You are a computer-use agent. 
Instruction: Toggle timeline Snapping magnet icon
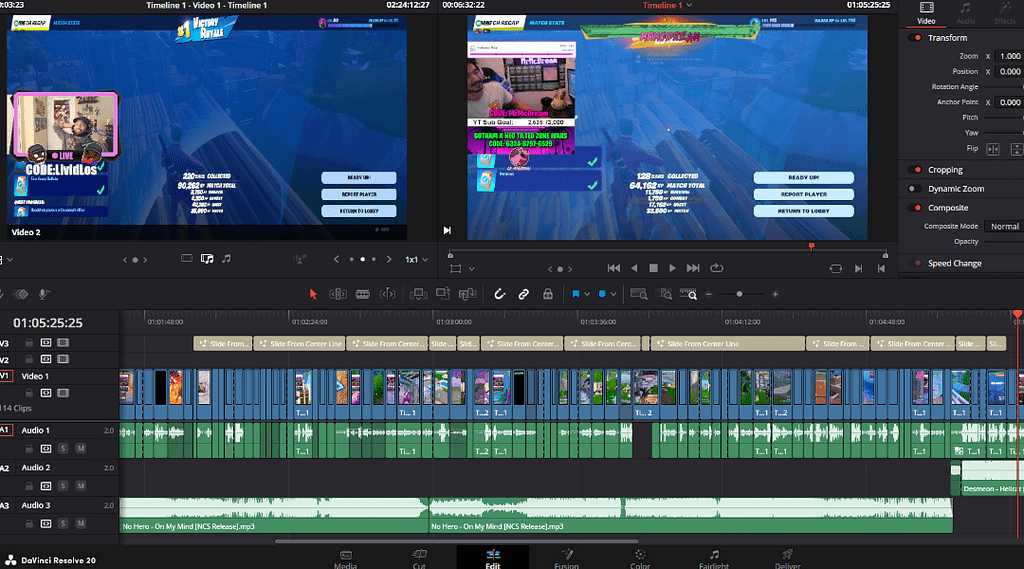click(500, 294)
